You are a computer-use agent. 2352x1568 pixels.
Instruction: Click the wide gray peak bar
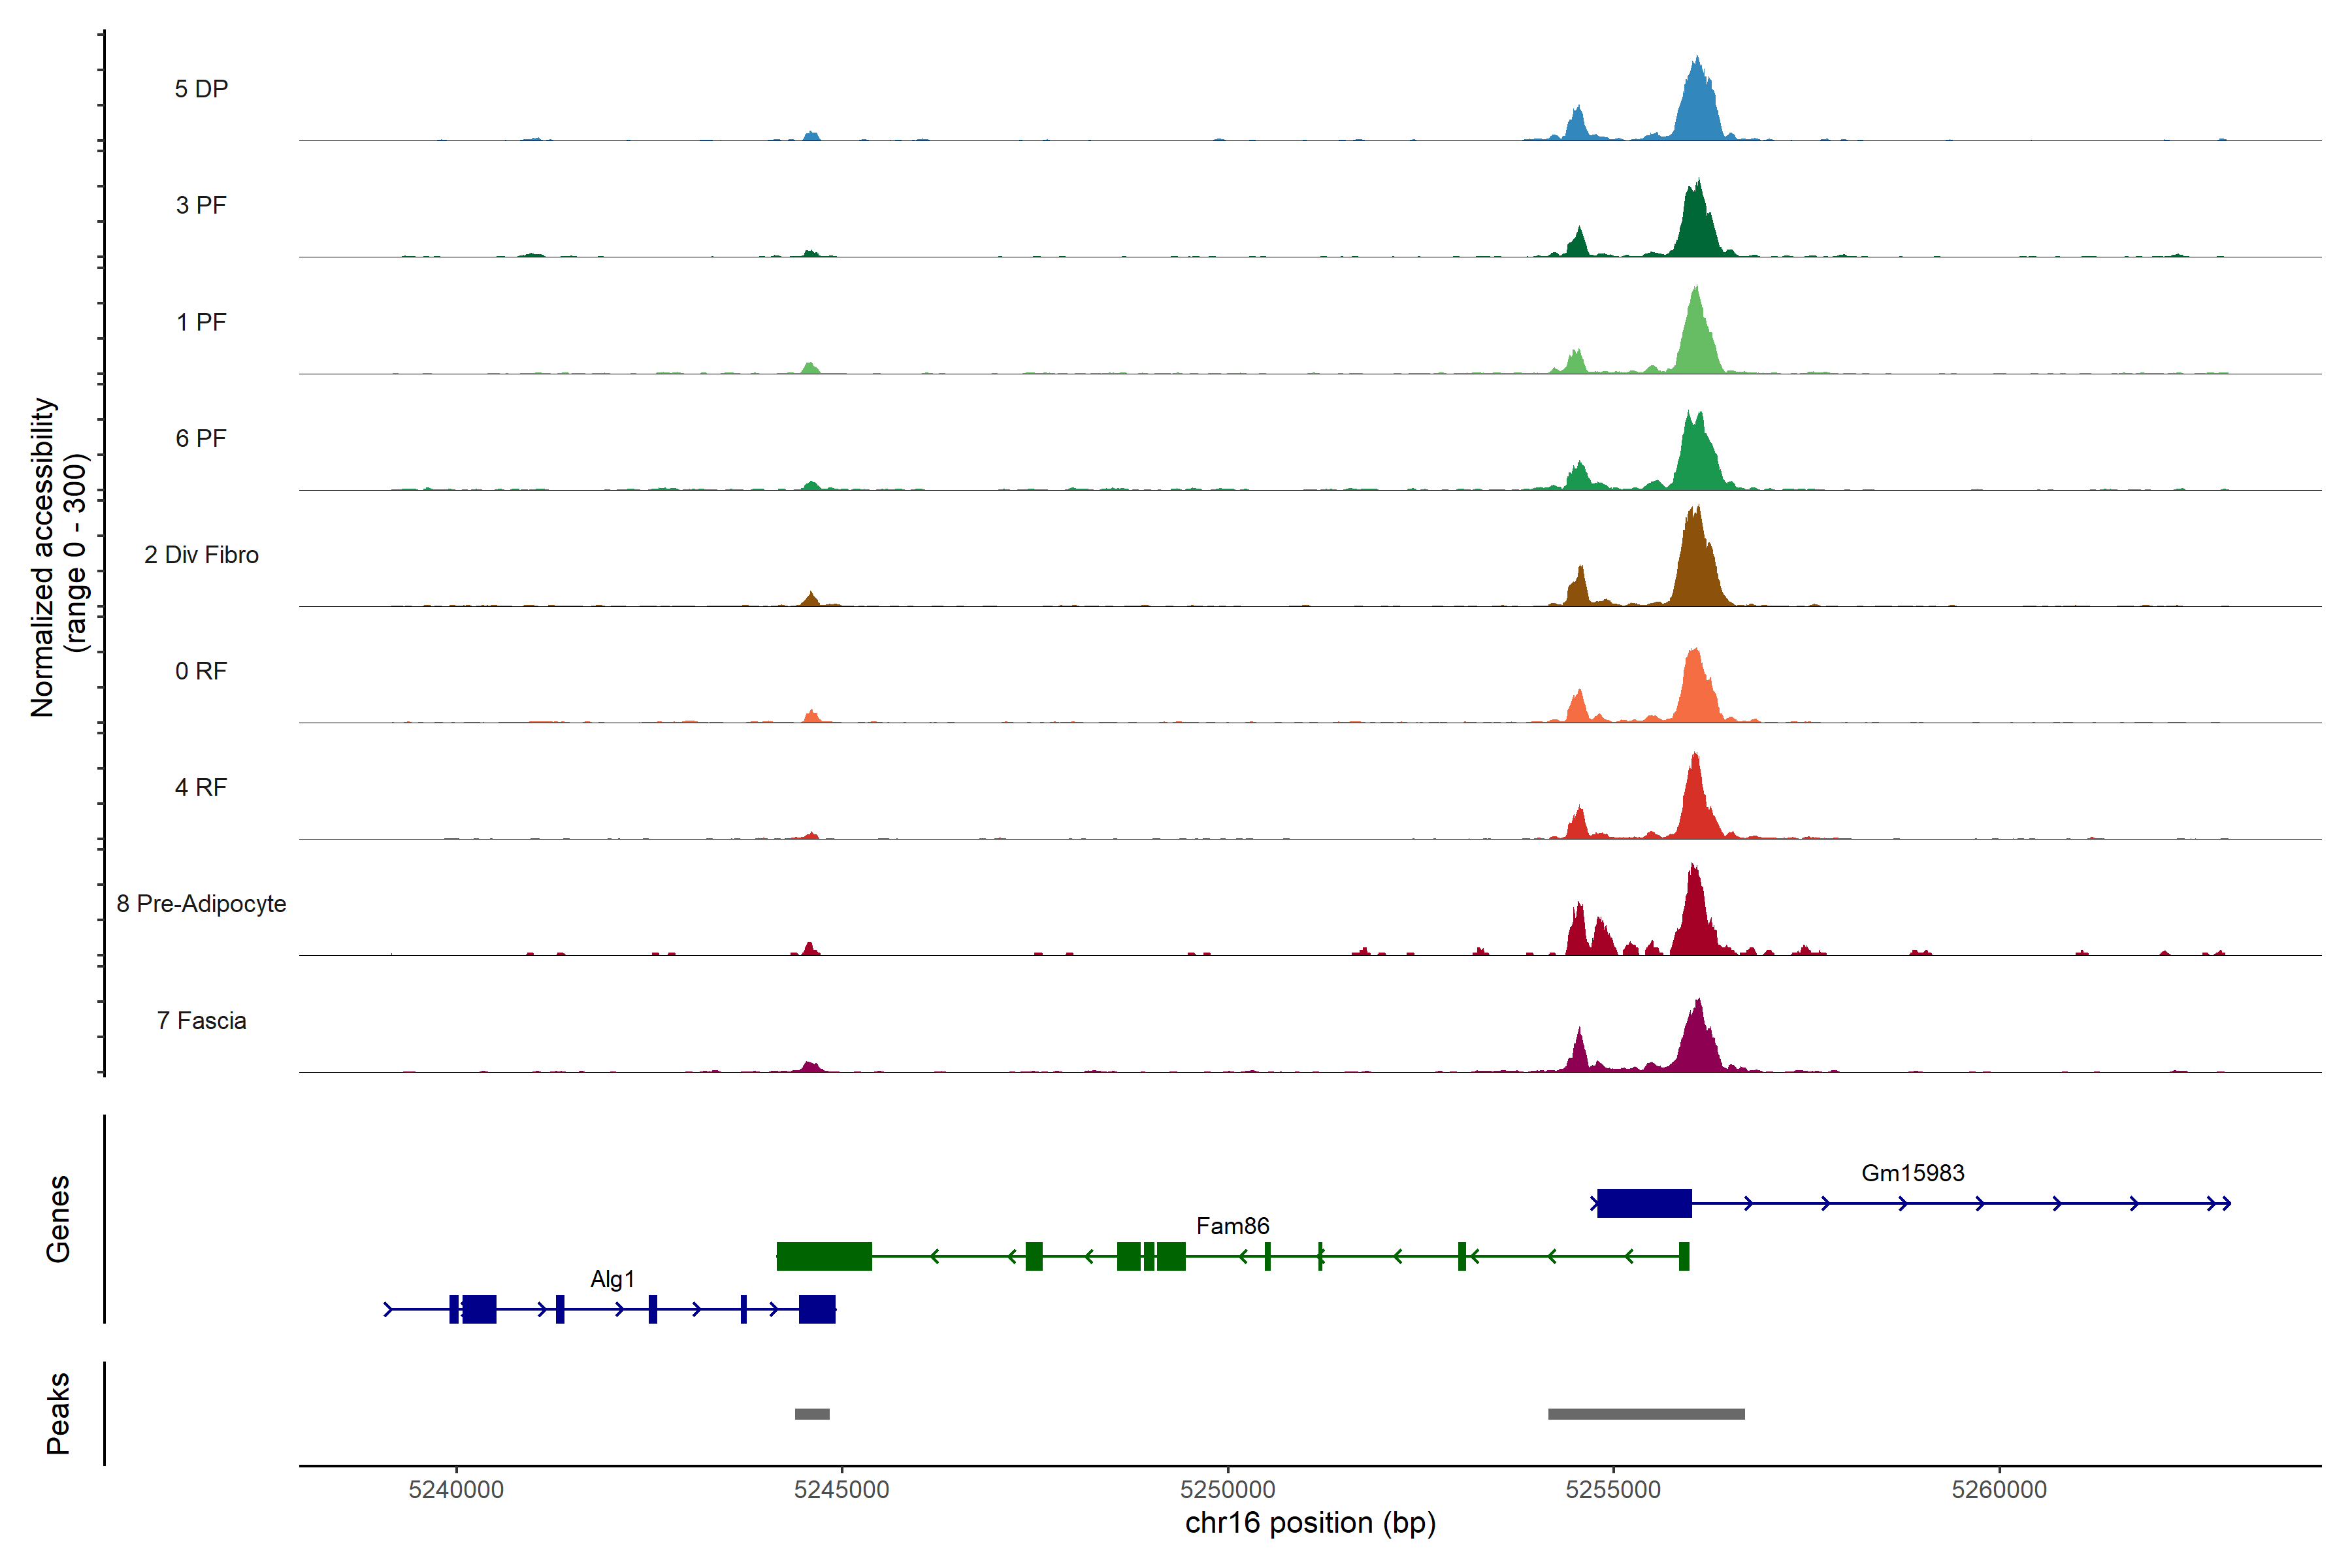1646,1414
